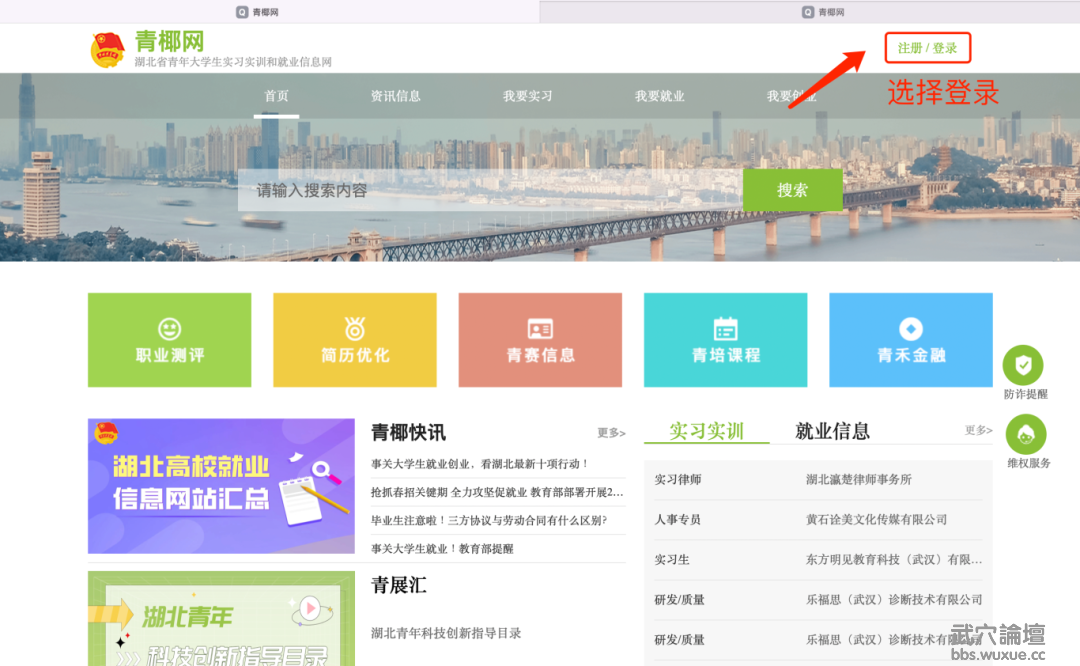
Task: Open the 简历优化 medal tile
Action: tap(355, 340)
